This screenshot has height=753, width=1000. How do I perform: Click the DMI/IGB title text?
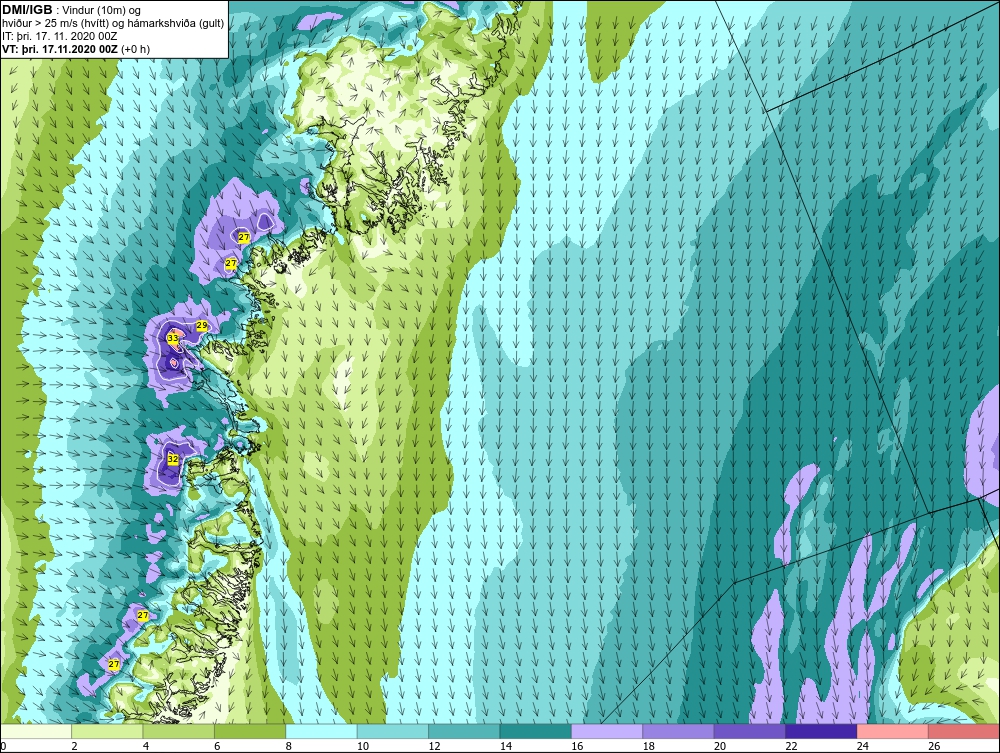pos(27,10)
